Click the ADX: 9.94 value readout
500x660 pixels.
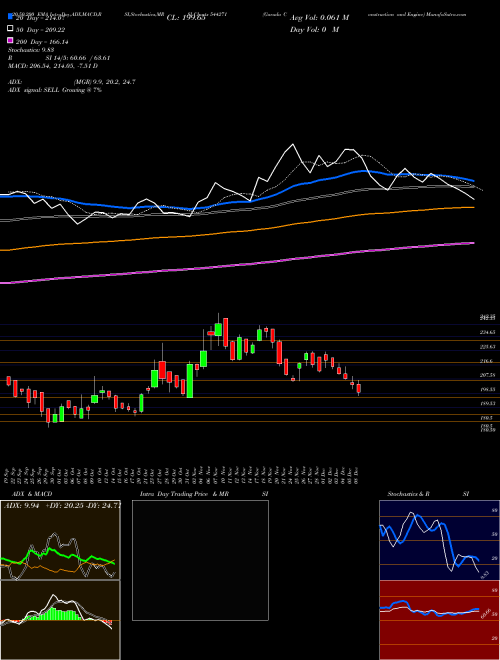coord(21,506)
